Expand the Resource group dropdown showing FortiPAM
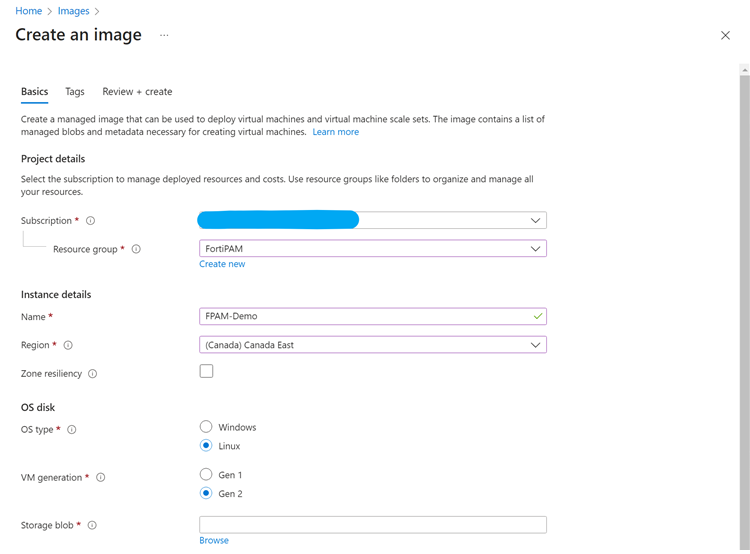Screen dimensions: 750x554 [372, 249]
